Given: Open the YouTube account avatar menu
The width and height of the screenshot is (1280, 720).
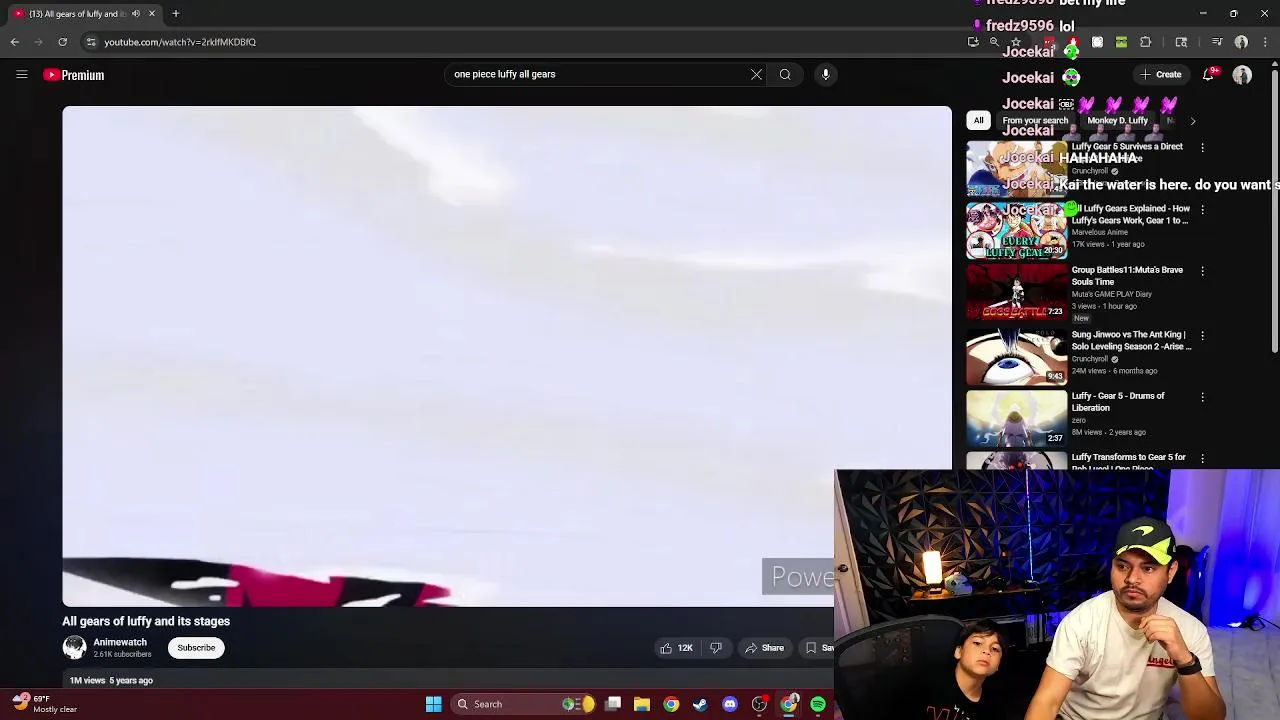Looking at the screenshot, I should [x=1242, y=75].
